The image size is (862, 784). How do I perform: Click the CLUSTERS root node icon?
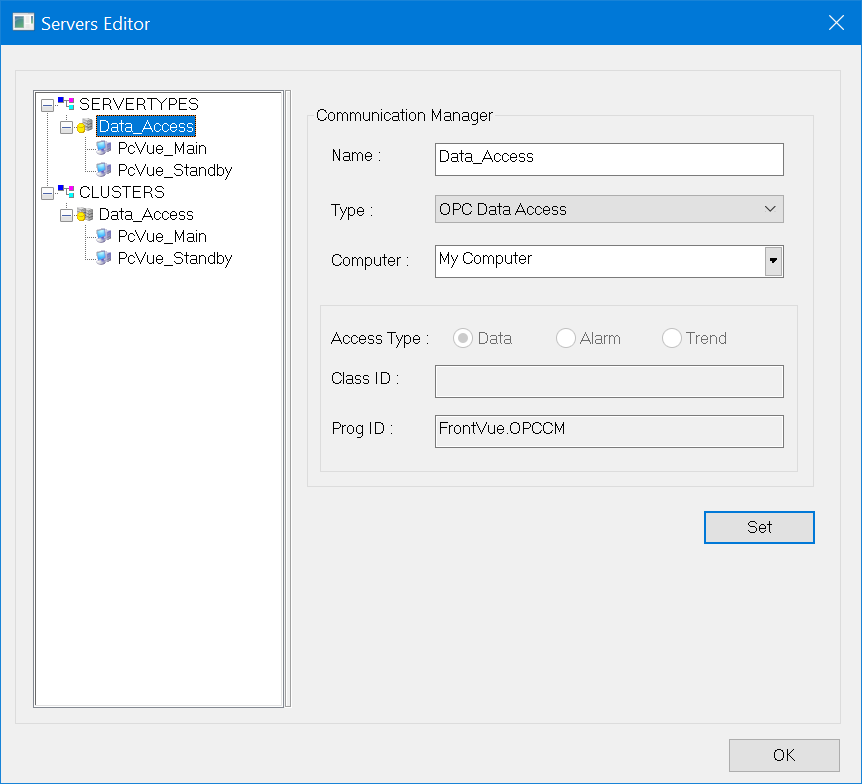(x=66, y=192)
